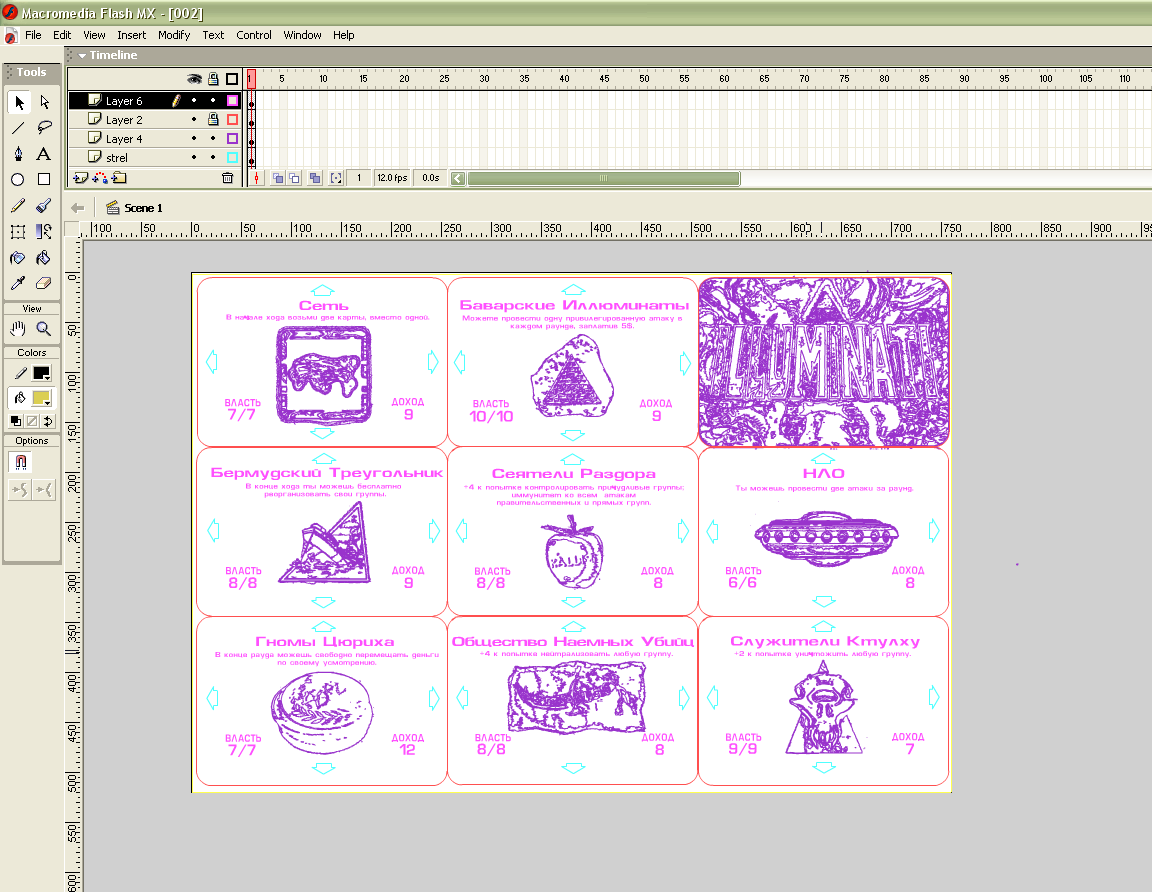The width and height of the screenshot is (1152, 892).
Task: Pick the Pencil tool
Action: tap(19, 206)
